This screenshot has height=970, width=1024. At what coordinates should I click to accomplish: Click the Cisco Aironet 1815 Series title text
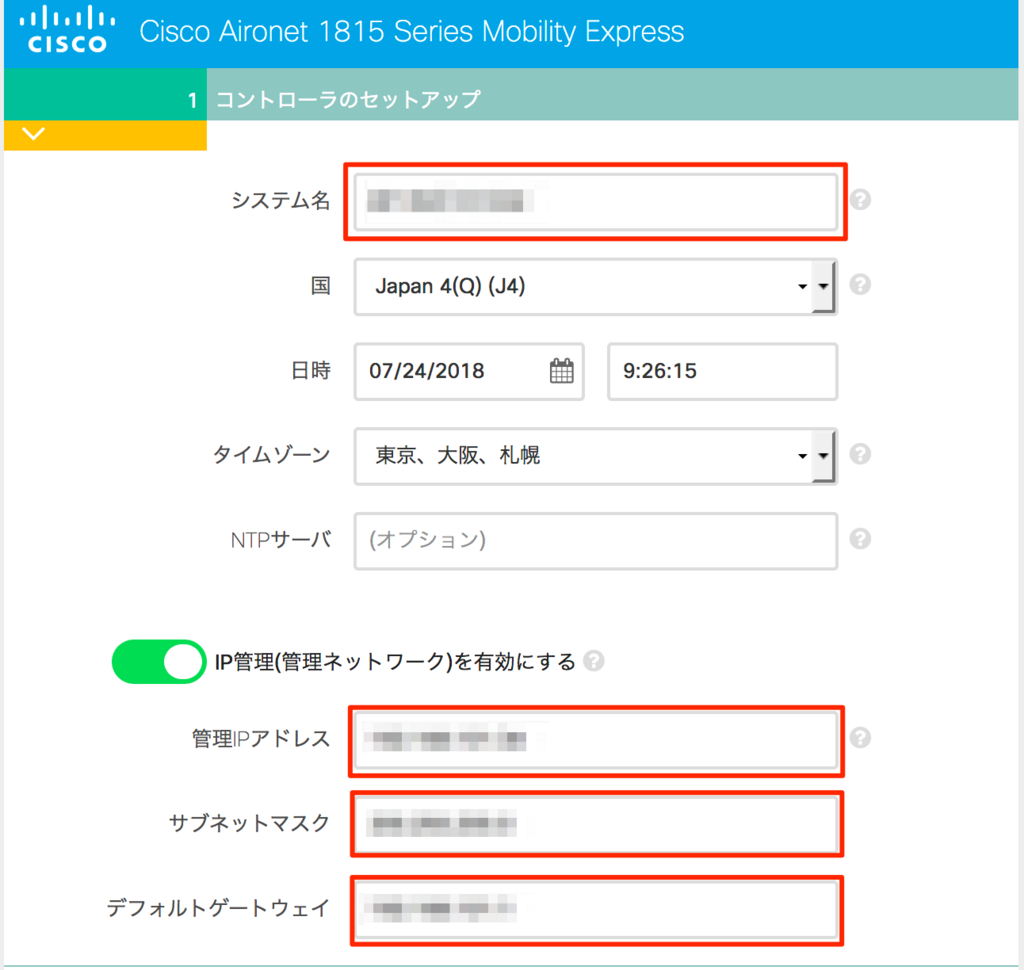point(411,31)
